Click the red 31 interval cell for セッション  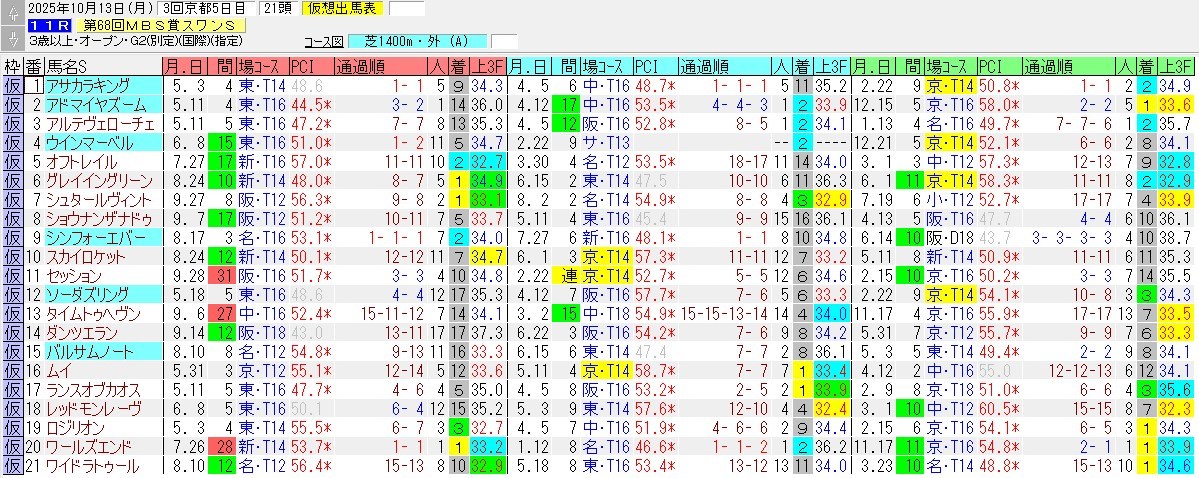pos(221,276)
